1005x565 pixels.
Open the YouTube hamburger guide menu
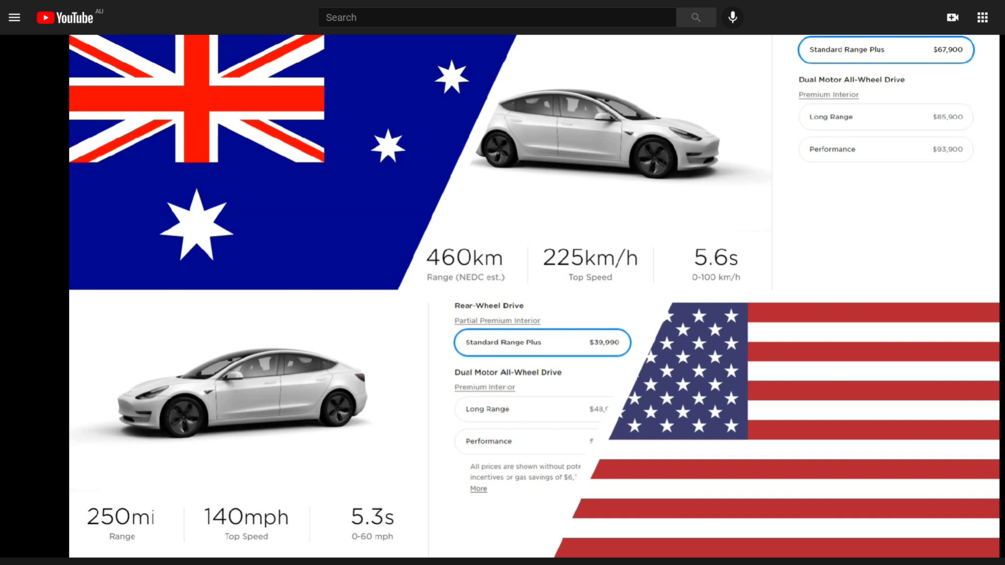(x=14, y=17)
